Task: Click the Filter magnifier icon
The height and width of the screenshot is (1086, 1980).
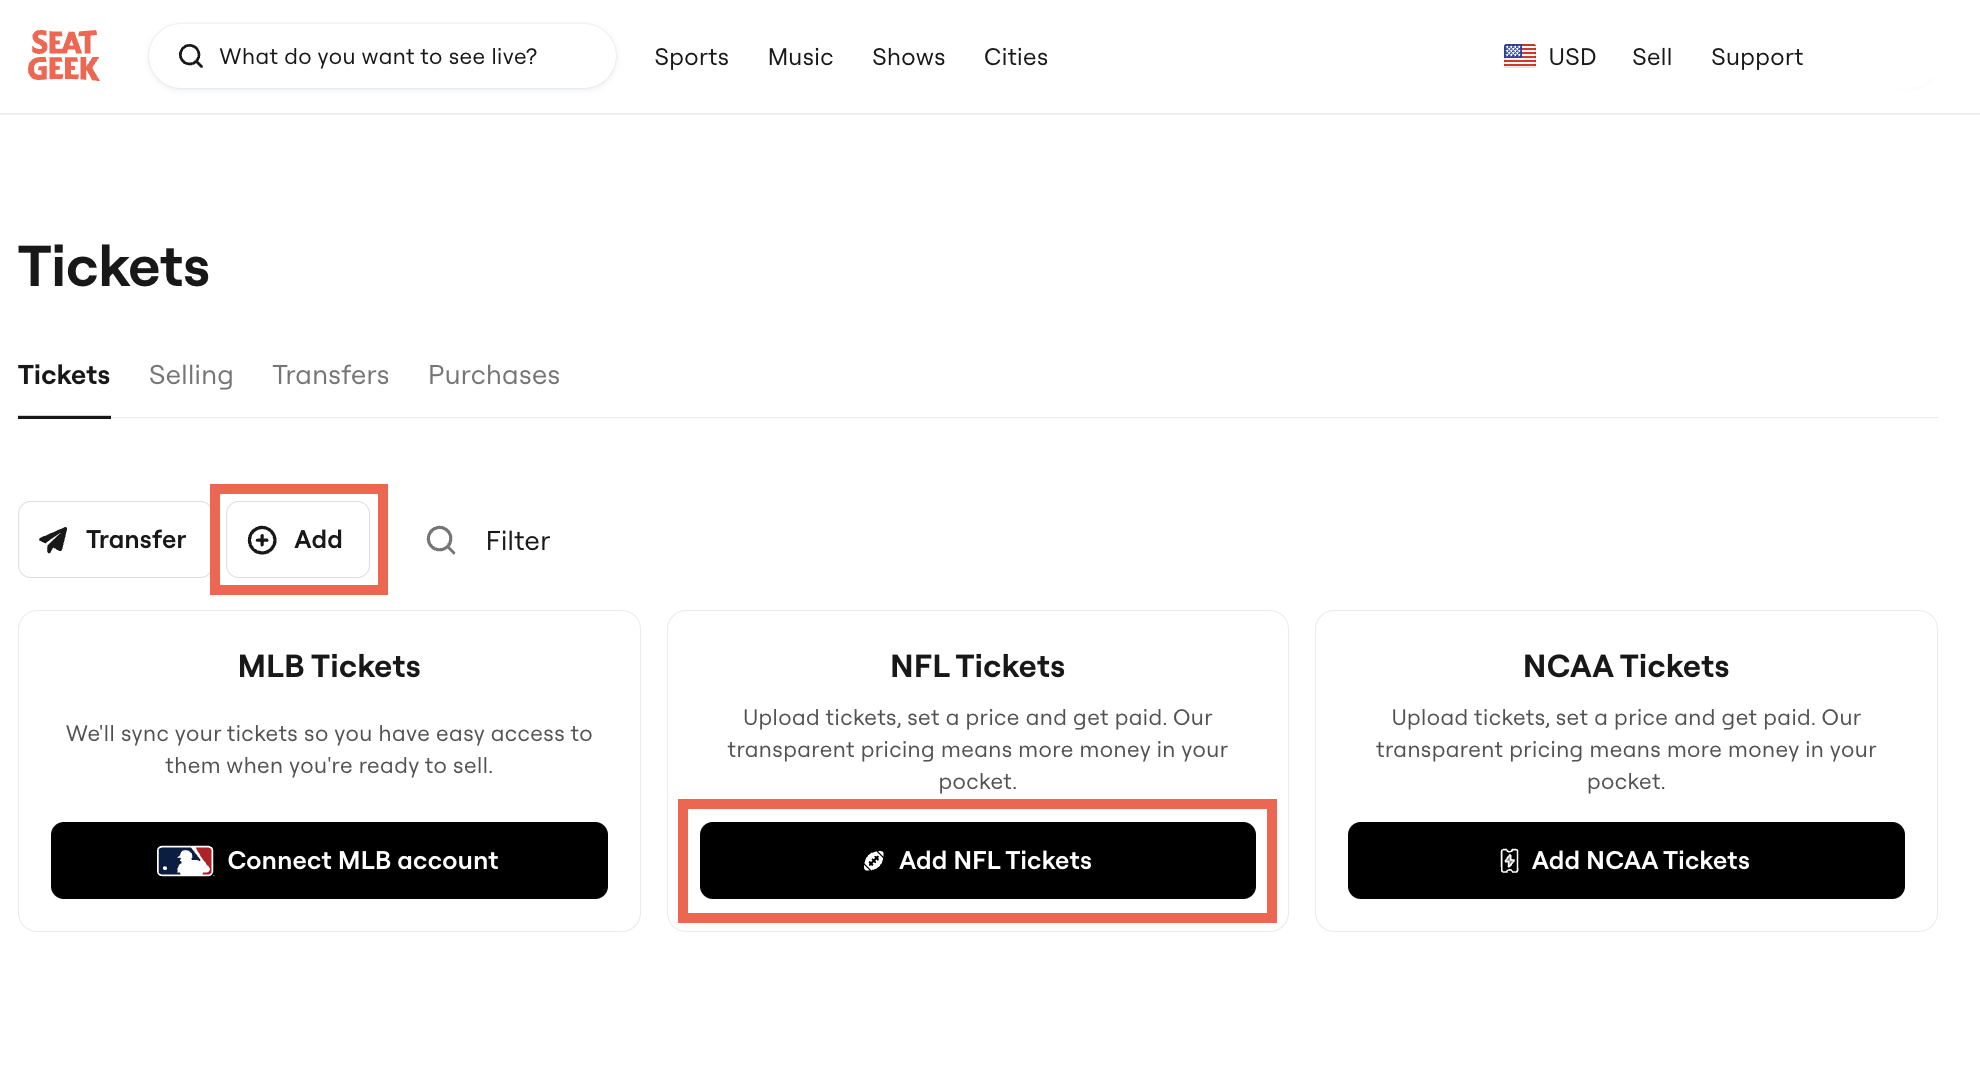Action: [441, 540]
